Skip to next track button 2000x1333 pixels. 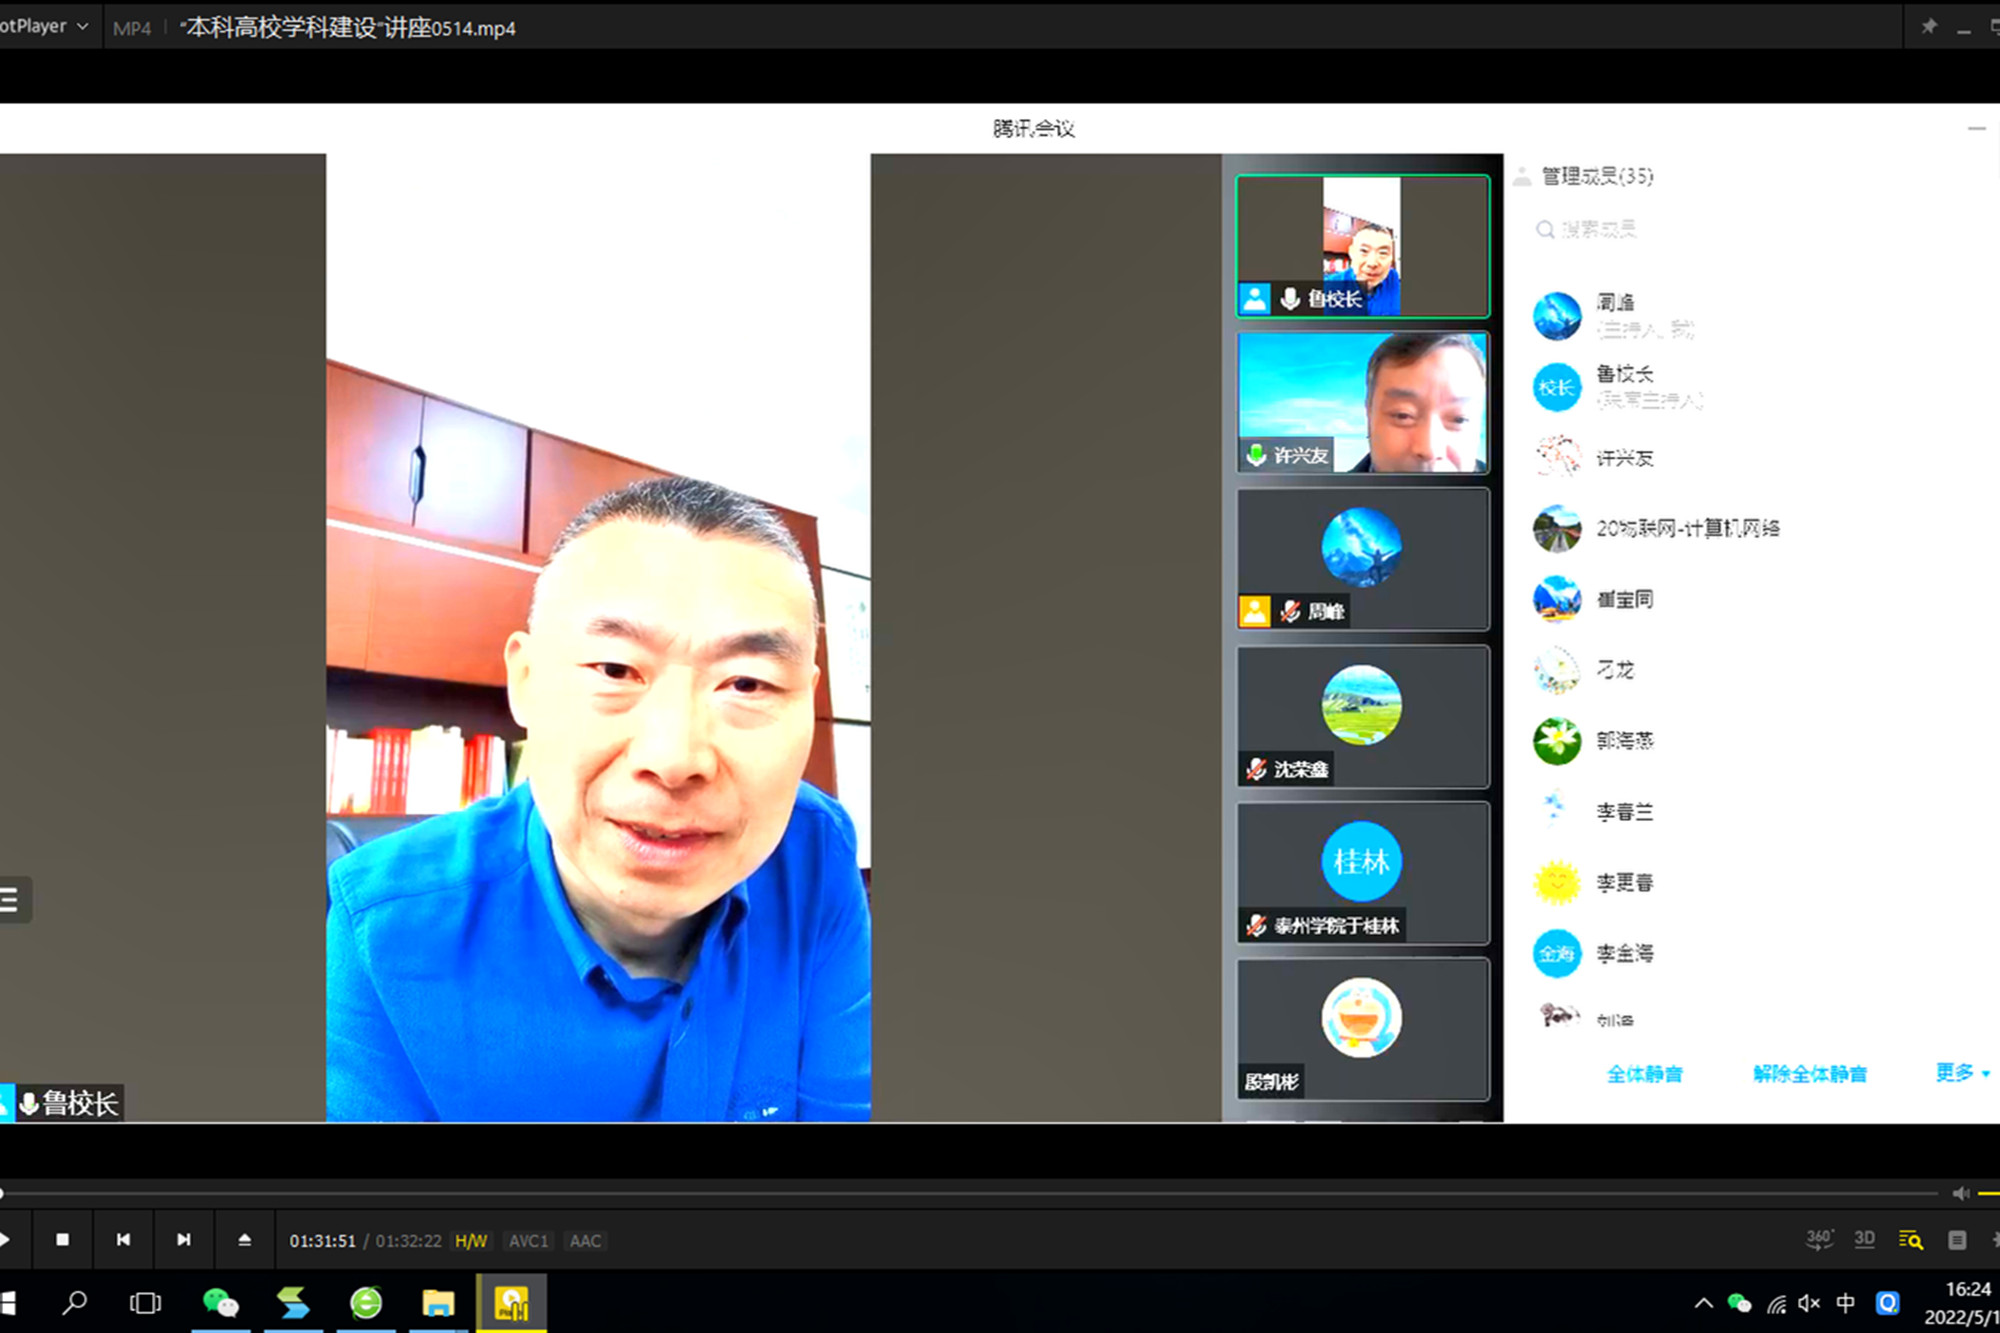point(184,1240)
